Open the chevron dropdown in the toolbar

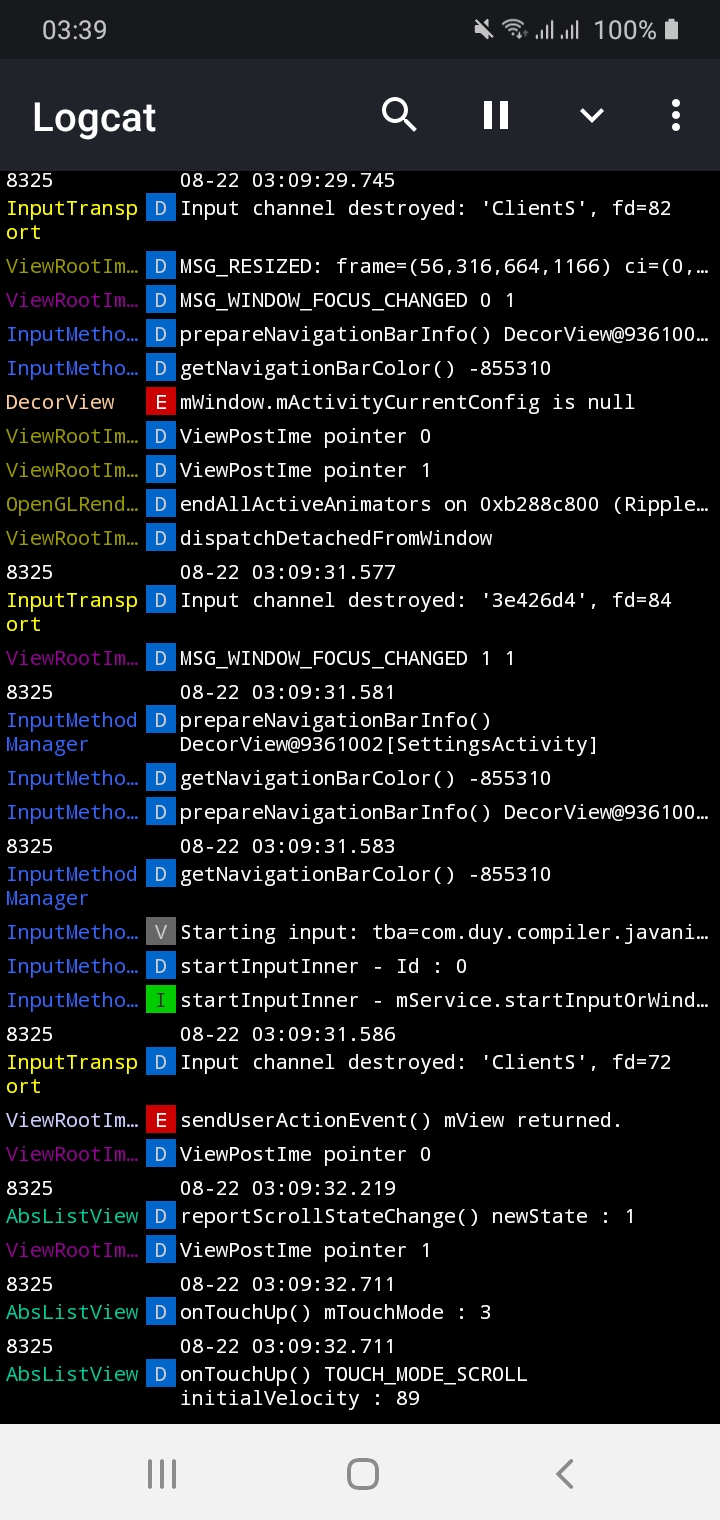pos(591,115)
